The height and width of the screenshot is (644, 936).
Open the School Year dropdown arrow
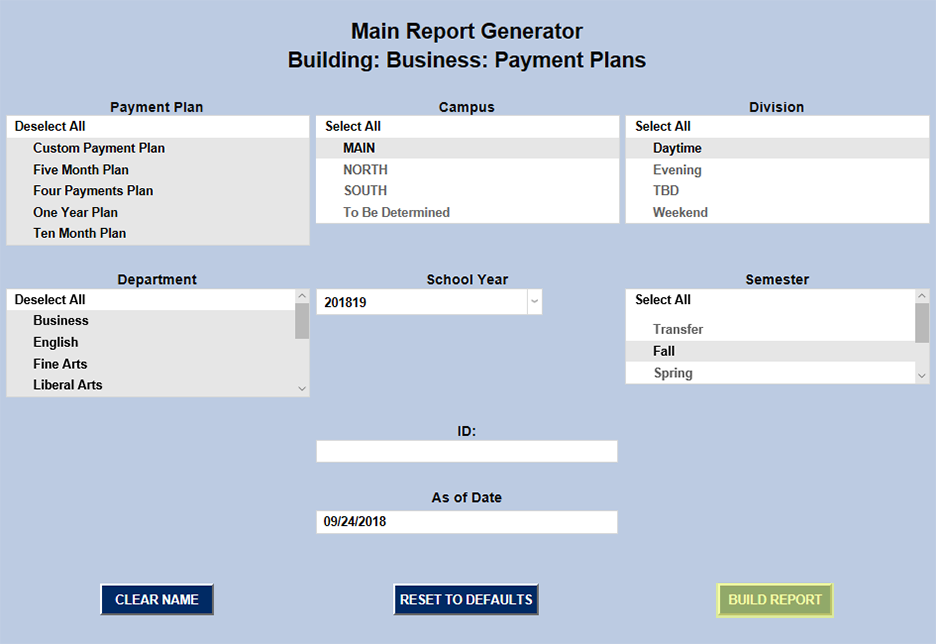pos(534,302)
